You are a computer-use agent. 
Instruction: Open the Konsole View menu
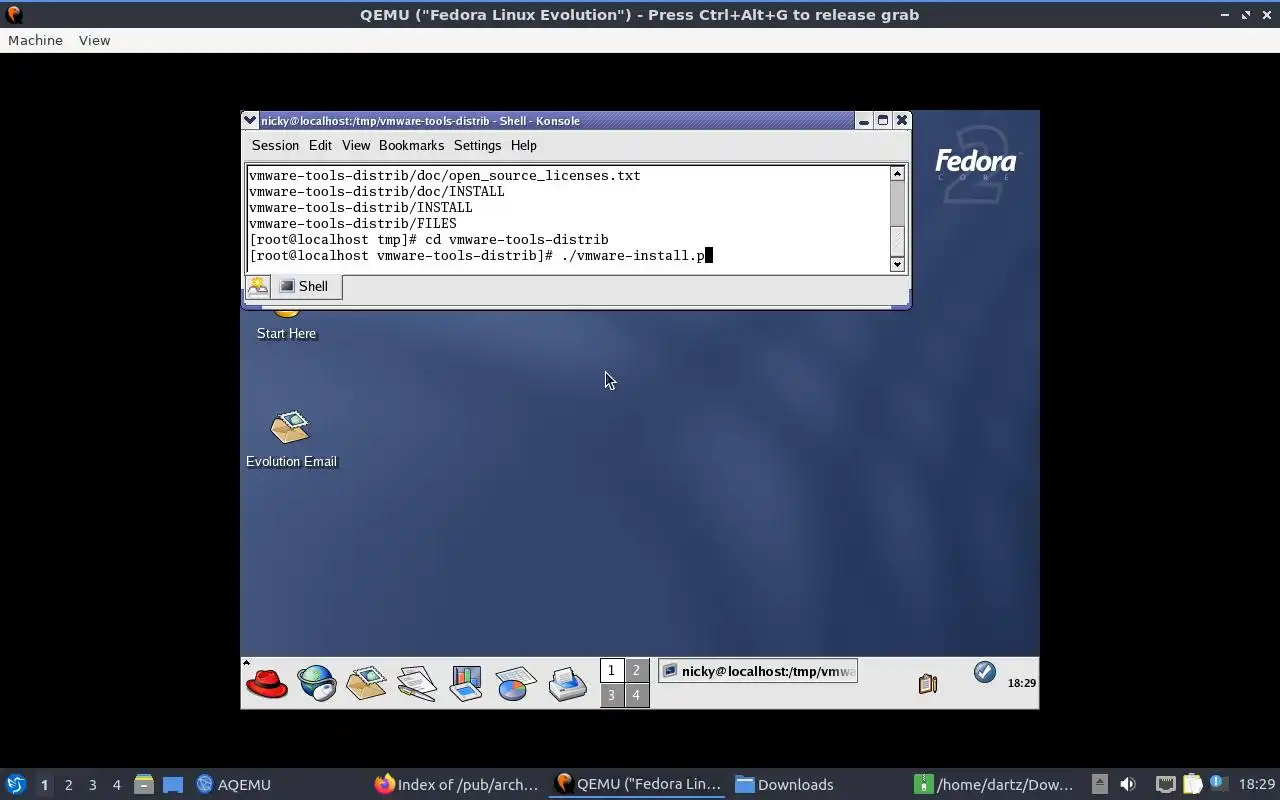(x=356, y=145)
